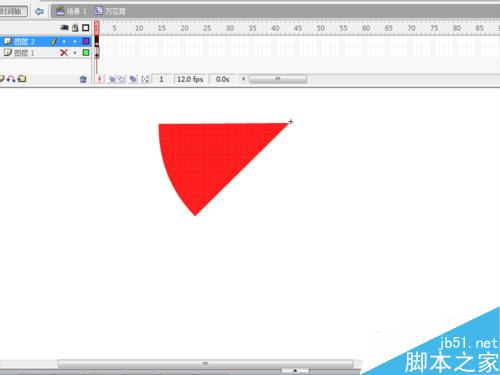The height and width of the screenshot is (375, 500).
Task: Open Modify Onion Markers menu
Action: [145, 79]
